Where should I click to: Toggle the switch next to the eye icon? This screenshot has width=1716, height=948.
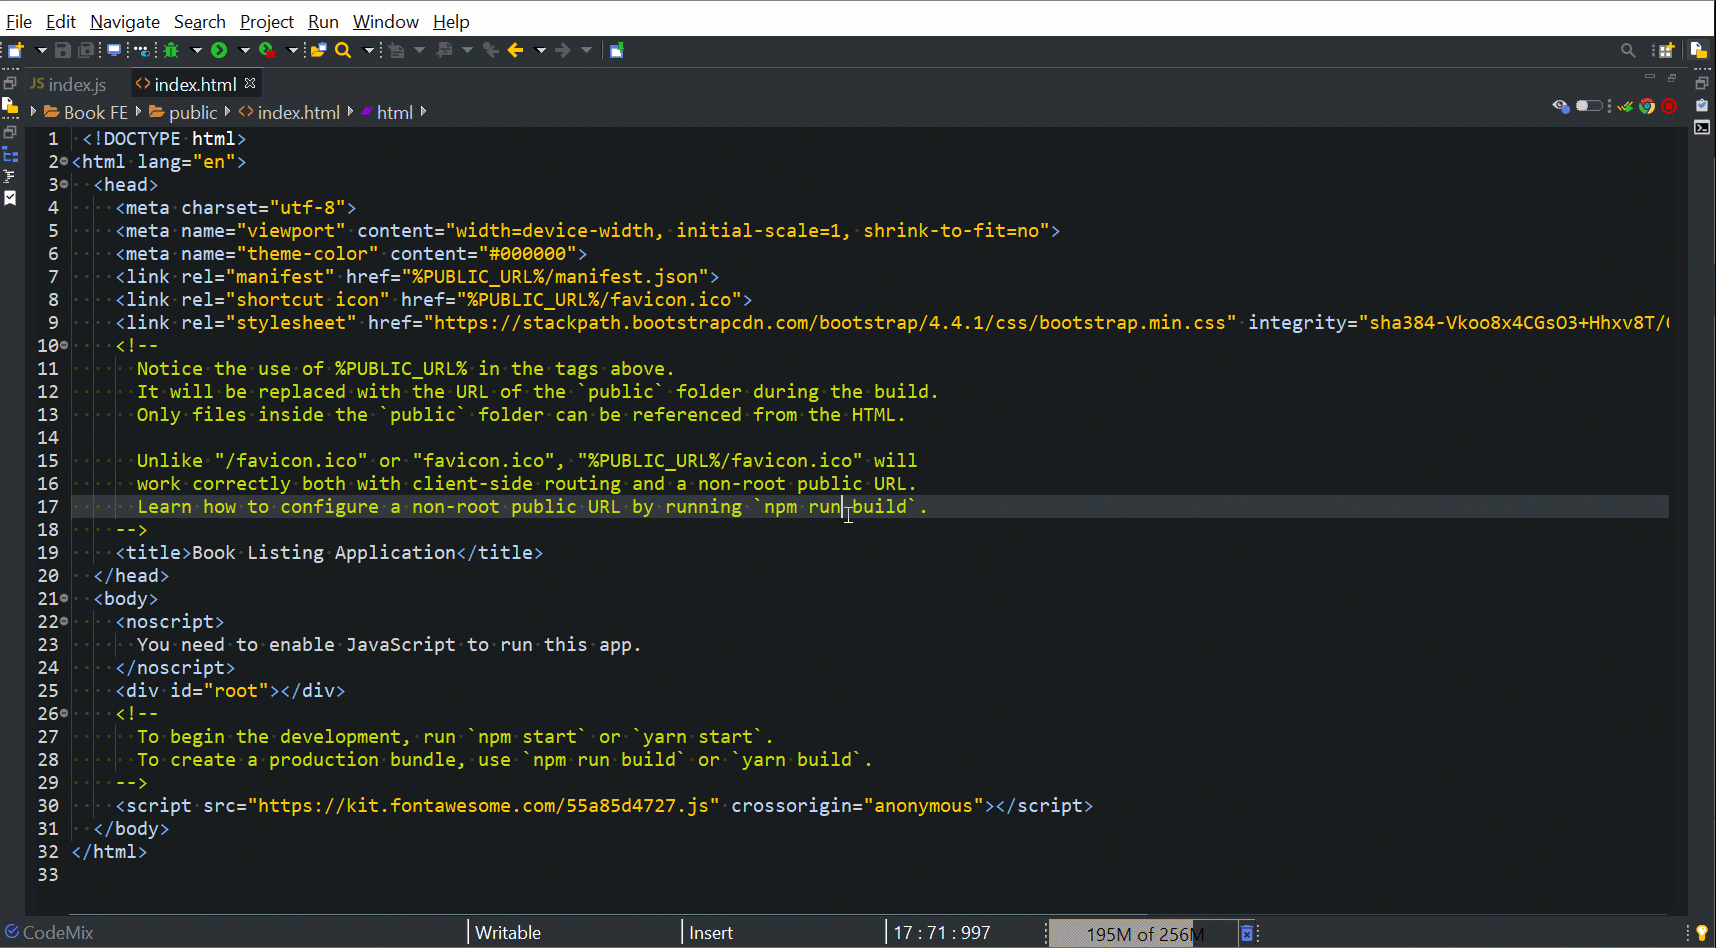[x=1588, y=106]
